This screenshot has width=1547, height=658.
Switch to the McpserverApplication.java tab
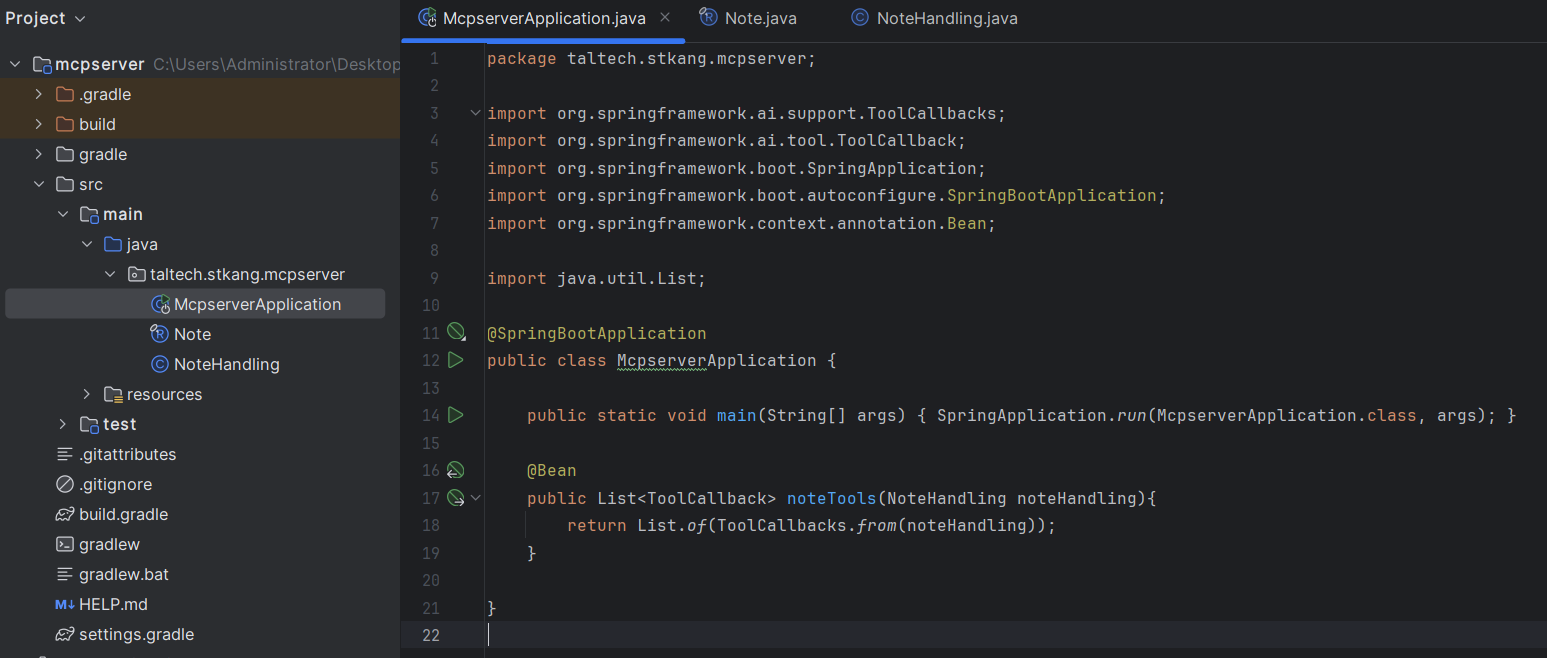pos(545,18)
